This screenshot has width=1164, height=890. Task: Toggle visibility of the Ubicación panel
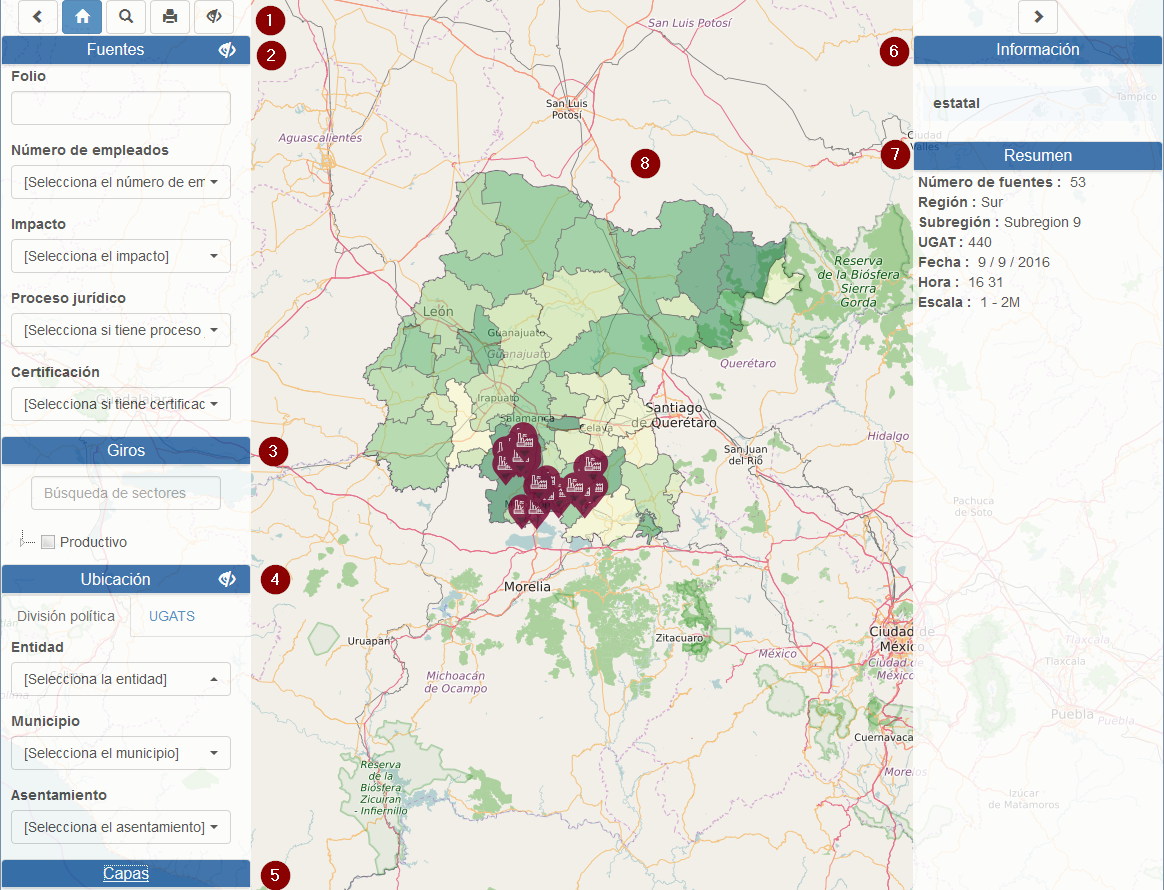(227, 579)
